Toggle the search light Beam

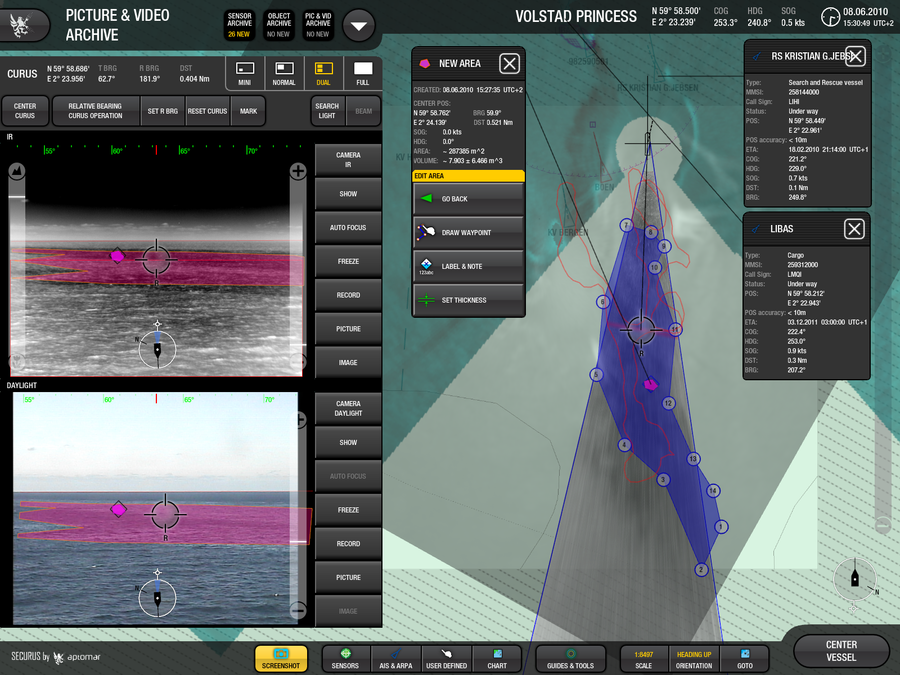[x=363, y=111]
